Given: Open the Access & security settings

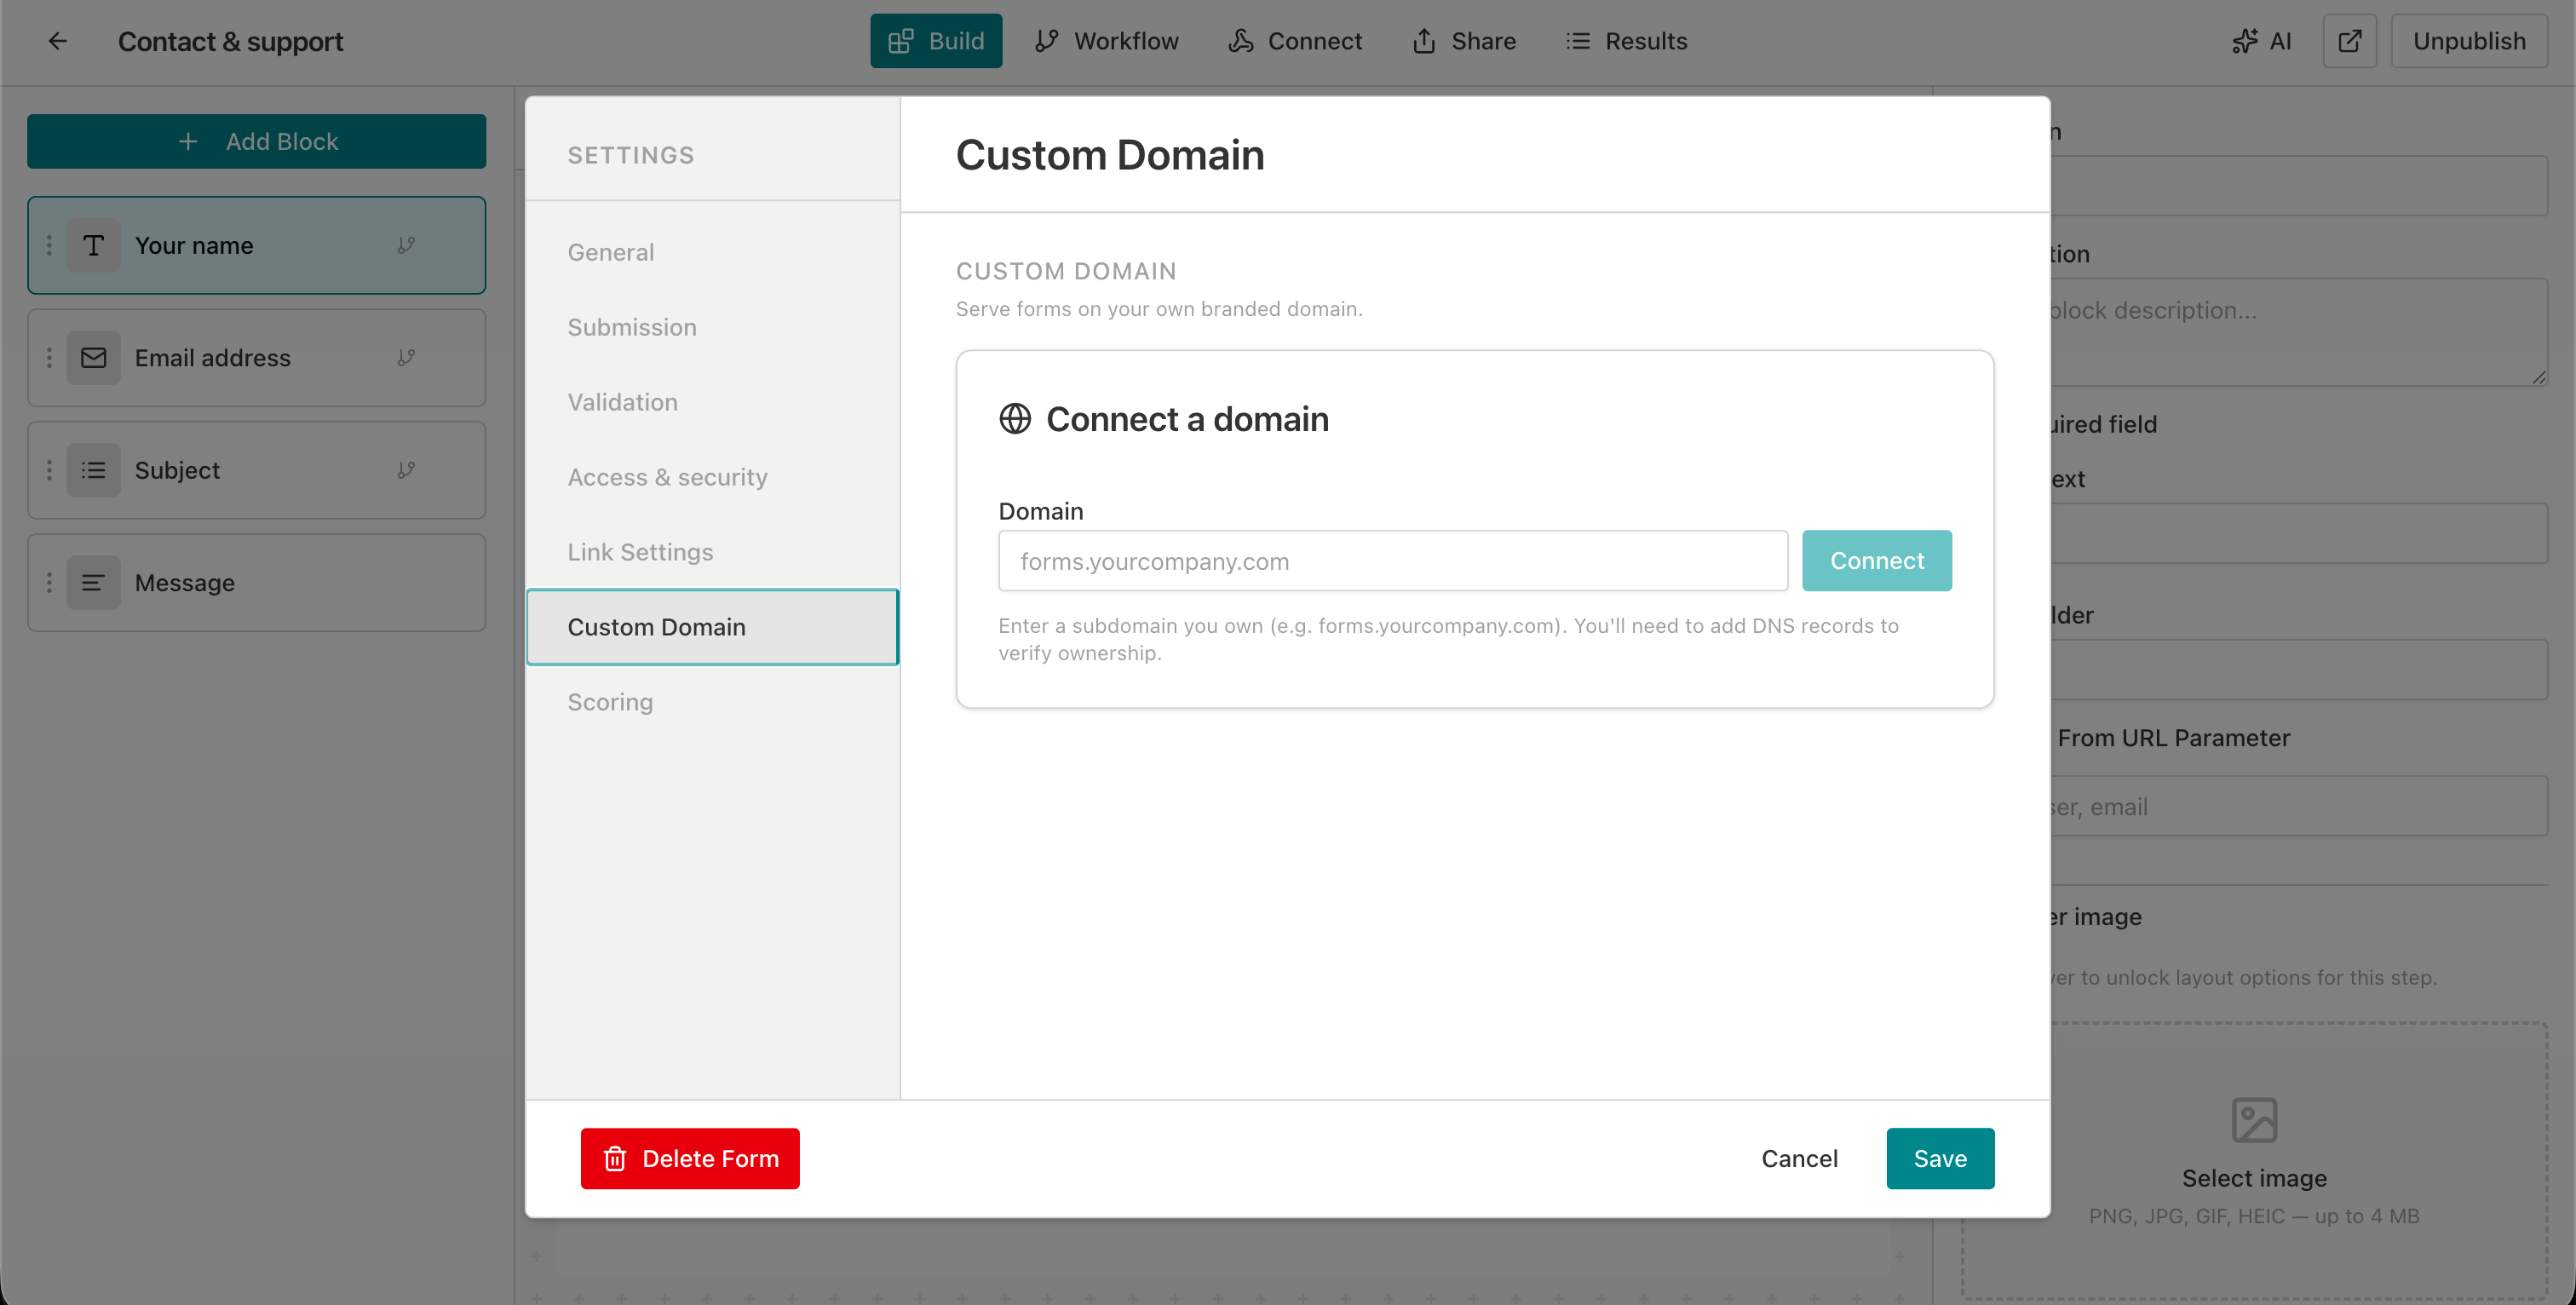Looking at the screenshot, I should (x=668, y=477).
